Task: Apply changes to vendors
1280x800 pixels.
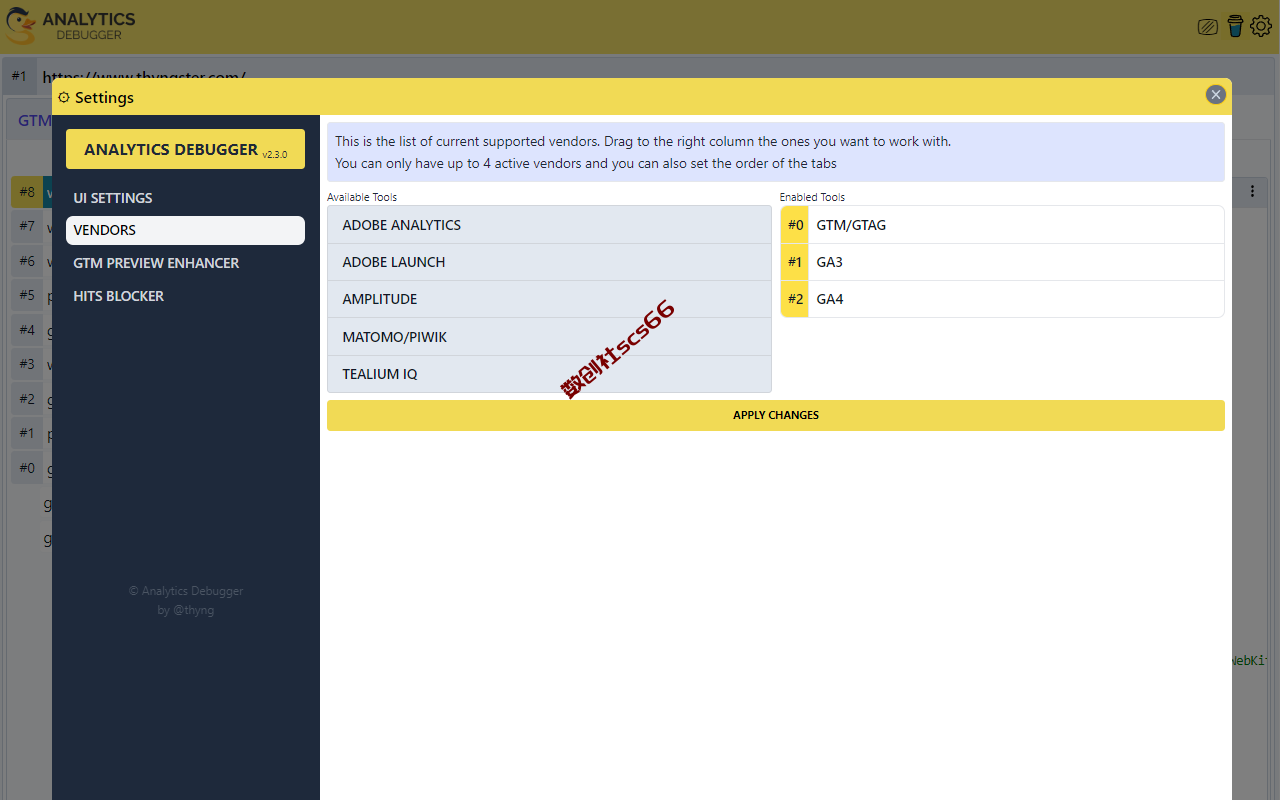Action: click(x=775, y=415)
